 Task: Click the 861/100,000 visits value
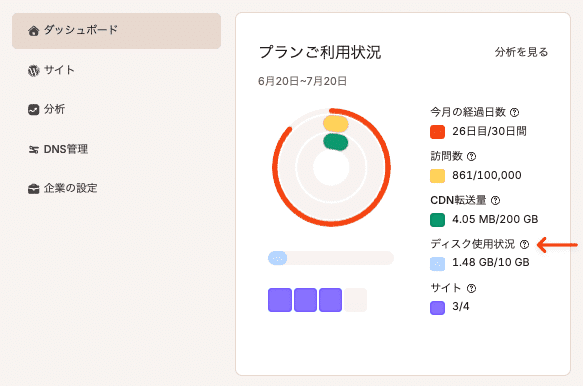pyautogui.click(x=487, y=175)
